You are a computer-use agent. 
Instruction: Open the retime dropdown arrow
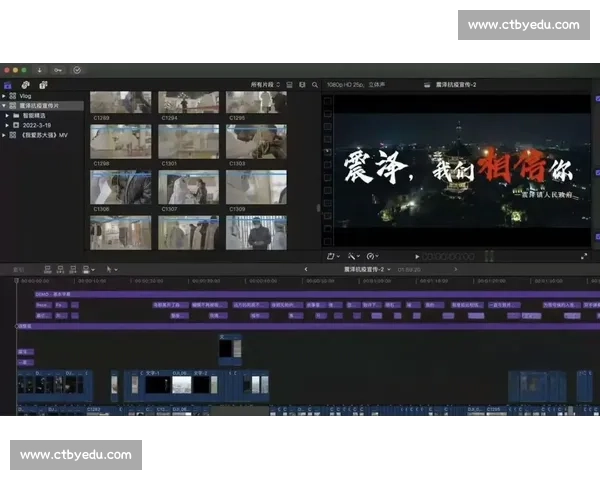point(377,256)
